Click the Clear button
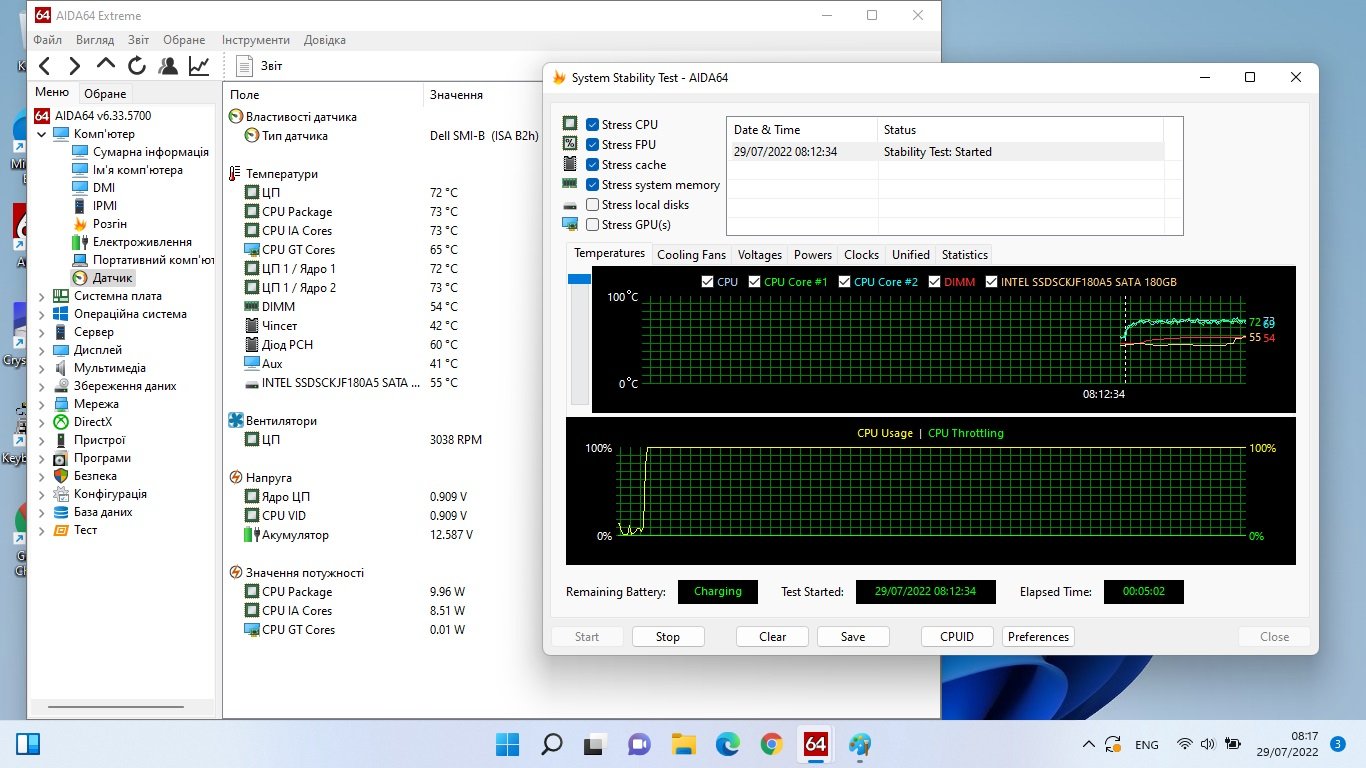 [773, 637]
